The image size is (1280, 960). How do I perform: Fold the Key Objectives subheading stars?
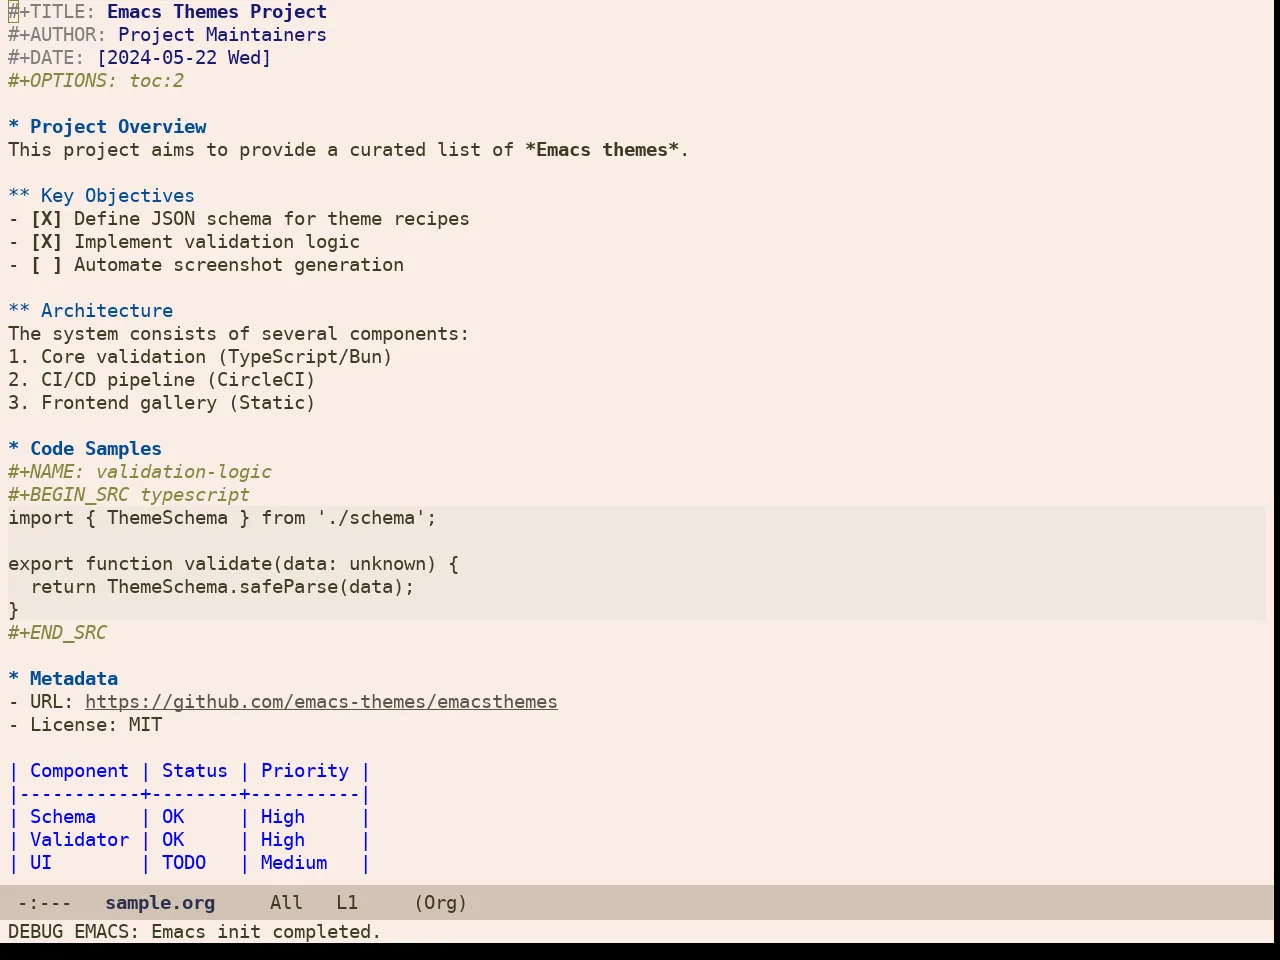point(19,196)
